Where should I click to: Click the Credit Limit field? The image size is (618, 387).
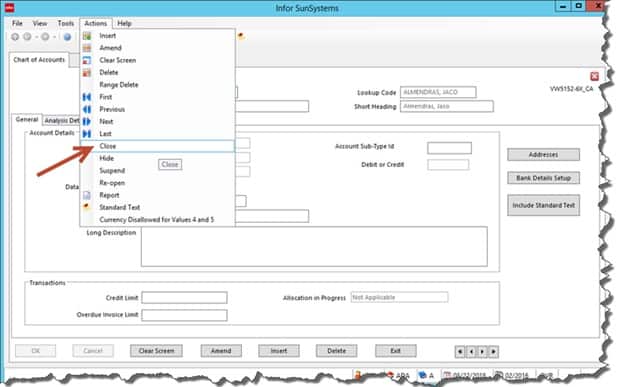pyautogui.click(x=184, y=298)
